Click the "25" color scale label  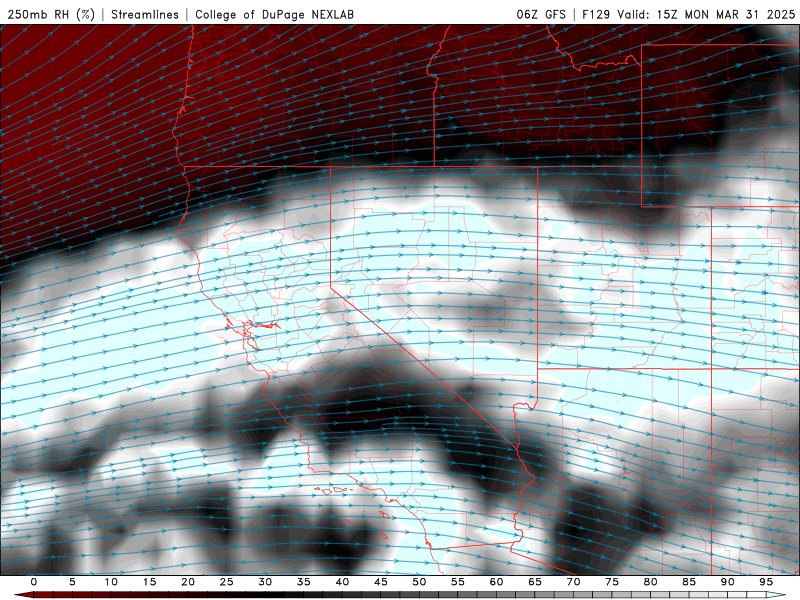point(227,582)
